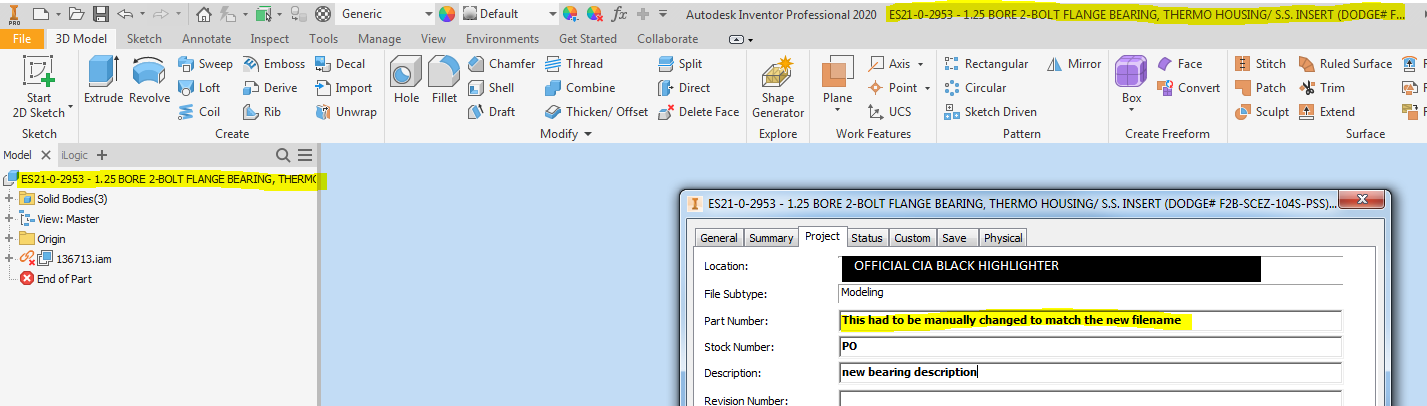Viewport: 1427px width, 406px height.
Task: Undo the last action
Action: click(124, 14)
